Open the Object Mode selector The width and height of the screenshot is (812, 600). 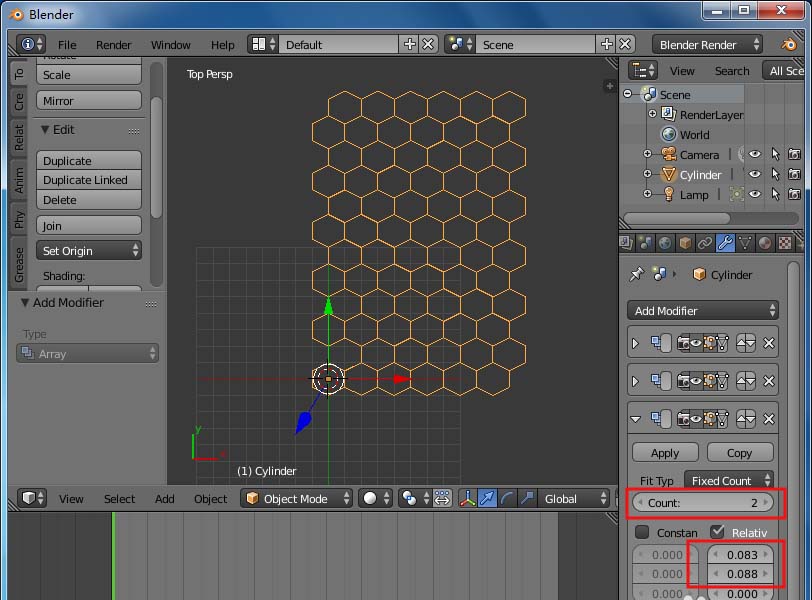[x=297, y=498]
